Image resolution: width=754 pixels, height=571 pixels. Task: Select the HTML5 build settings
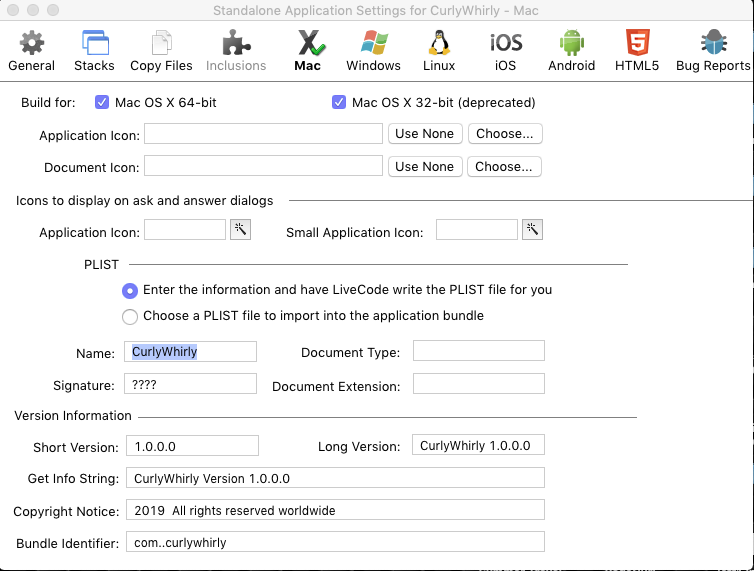coord(637,50)
